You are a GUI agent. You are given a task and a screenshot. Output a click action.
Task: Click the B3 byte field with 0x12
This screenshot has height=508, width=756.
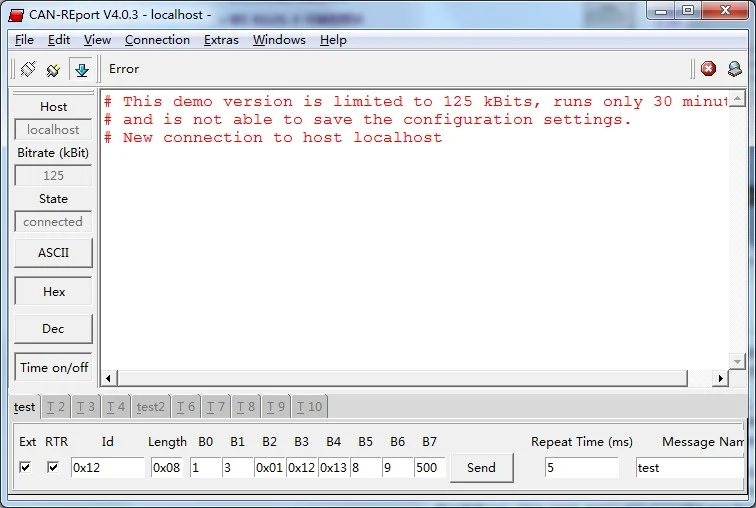coord(301,468)
